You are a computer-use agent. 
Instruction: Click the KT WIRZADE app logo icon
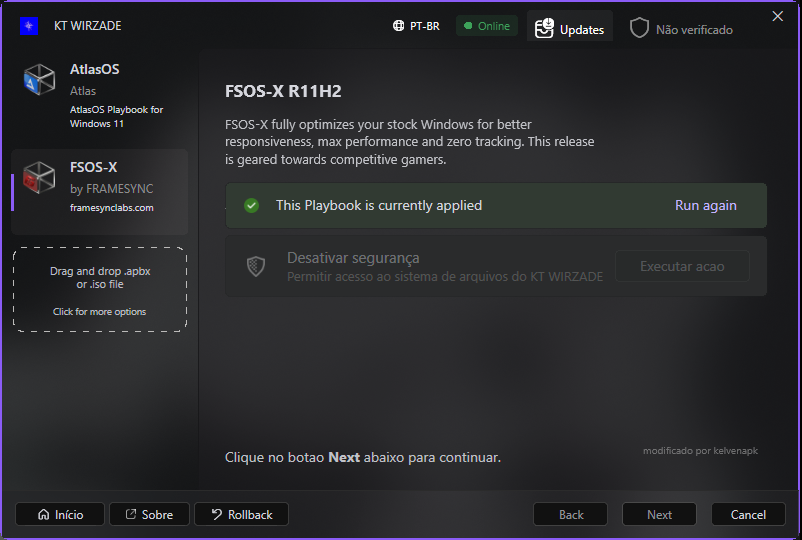[x=29, y=26]
